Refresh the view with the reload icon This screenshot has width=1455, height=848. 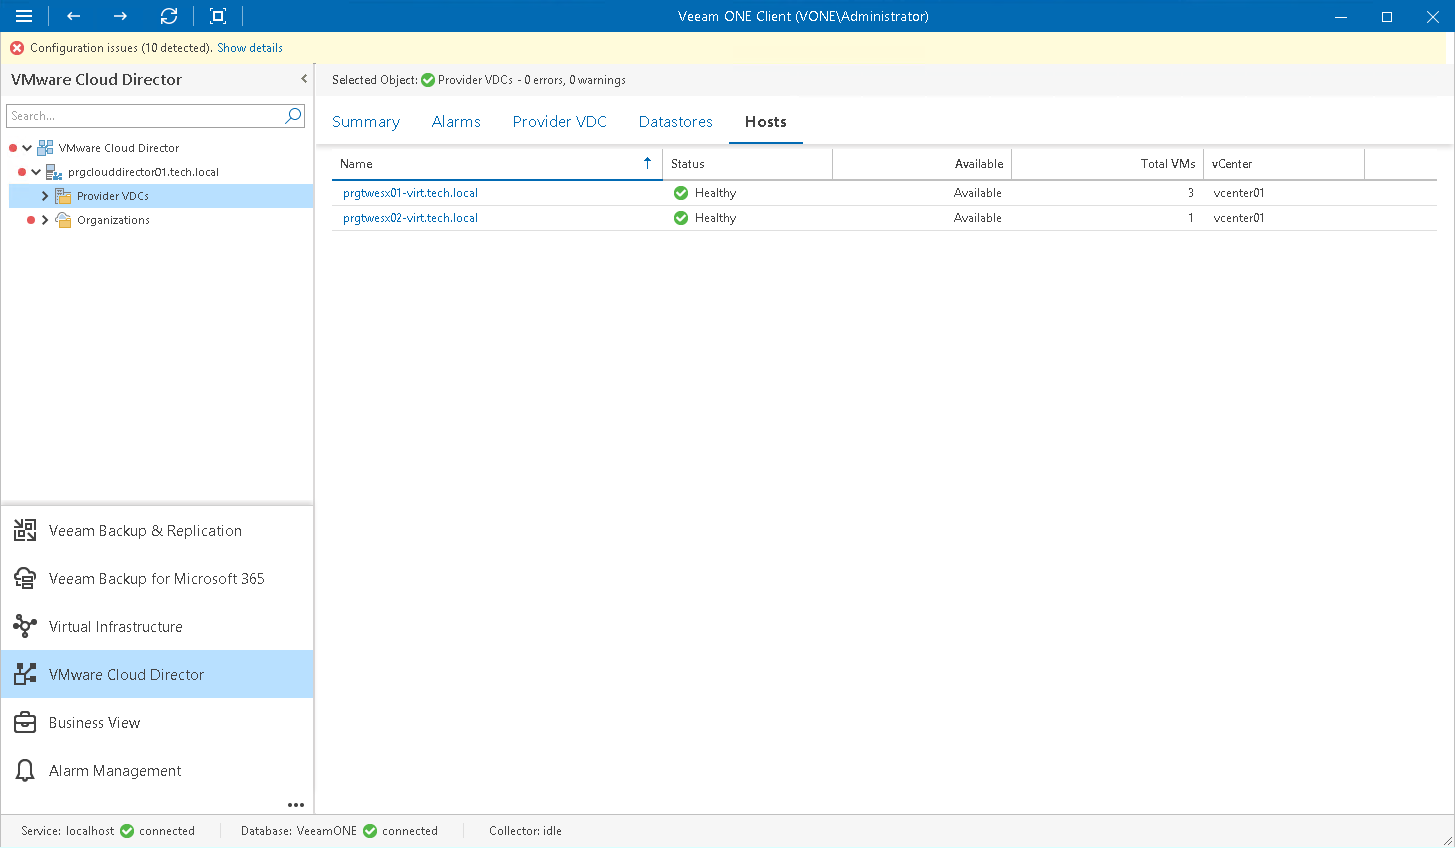[x=169, y=16]
